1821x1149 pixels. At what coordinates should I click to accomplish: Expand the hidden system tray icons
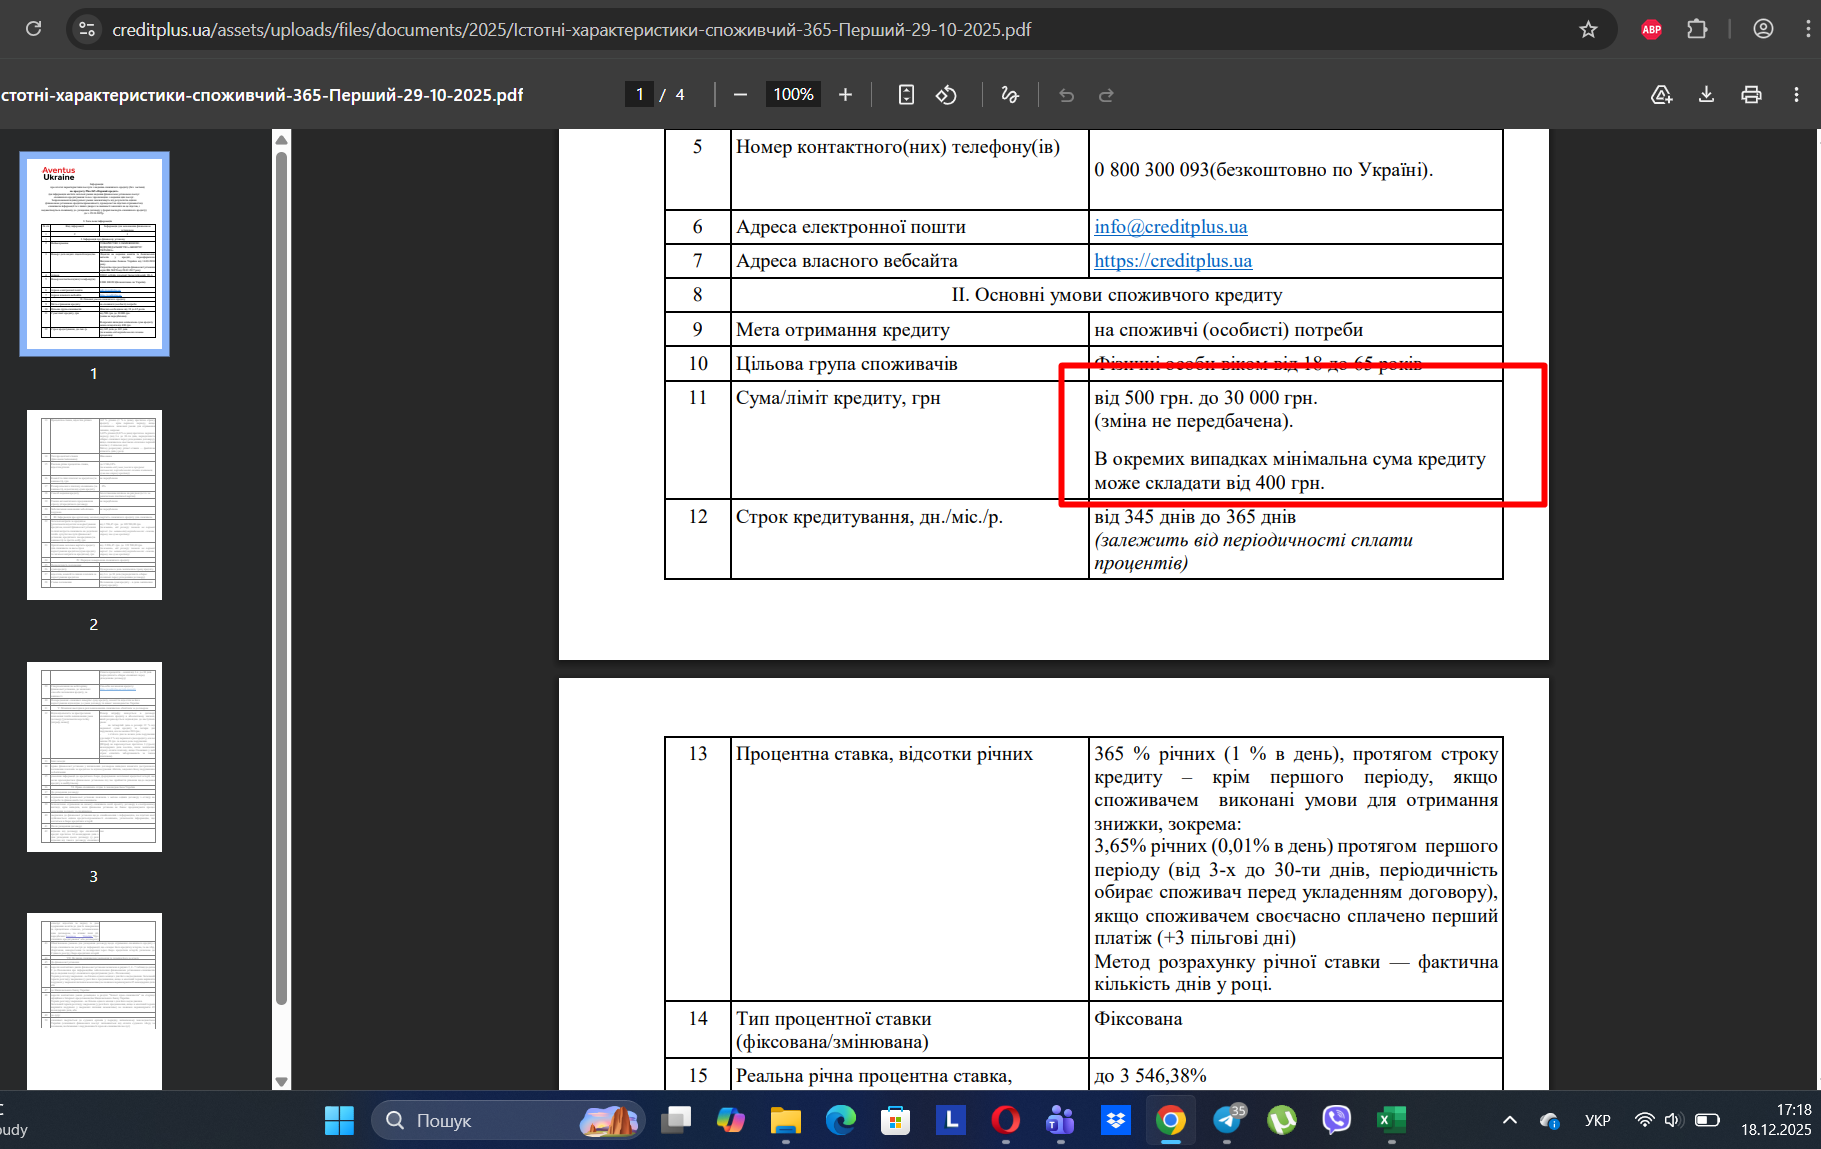pyautogui.click(x=1510, y=1120)
